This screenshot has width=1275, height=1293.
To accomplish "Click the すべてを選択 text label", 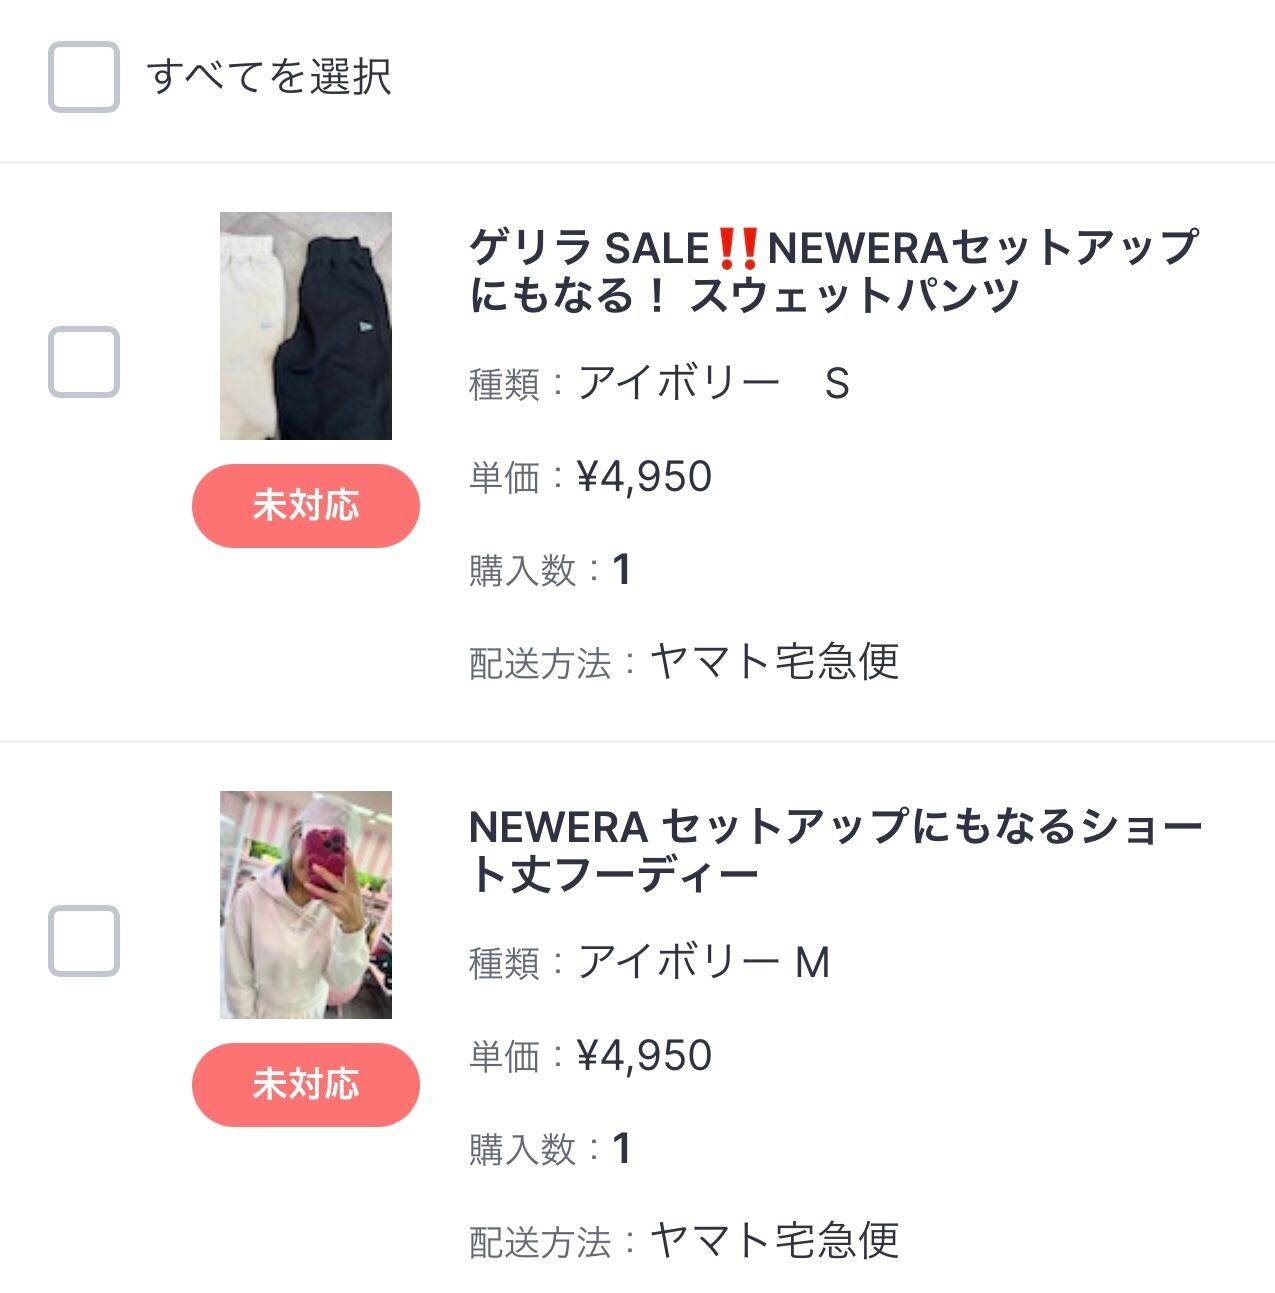I will click(269, 77).
